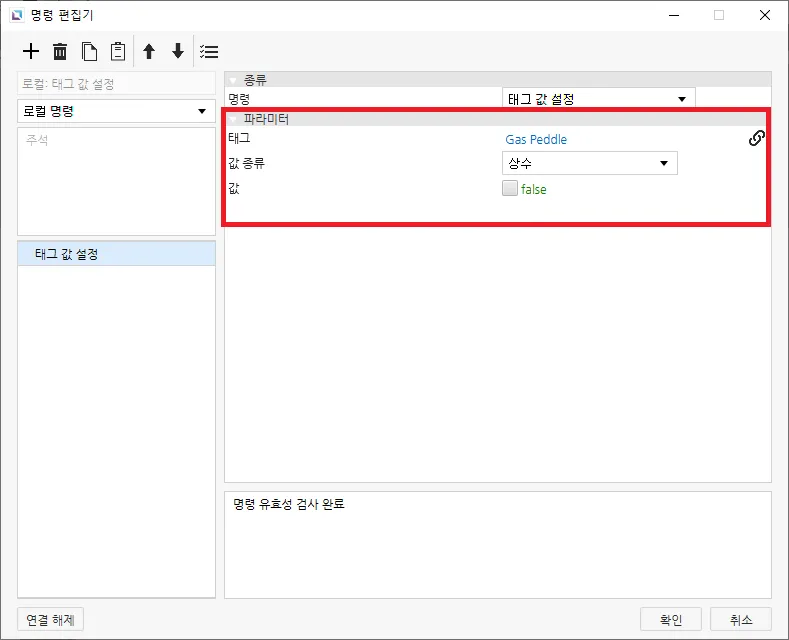789x640 pixels.
Task: Move command down with the down arrow
Action: coord(178,51)
